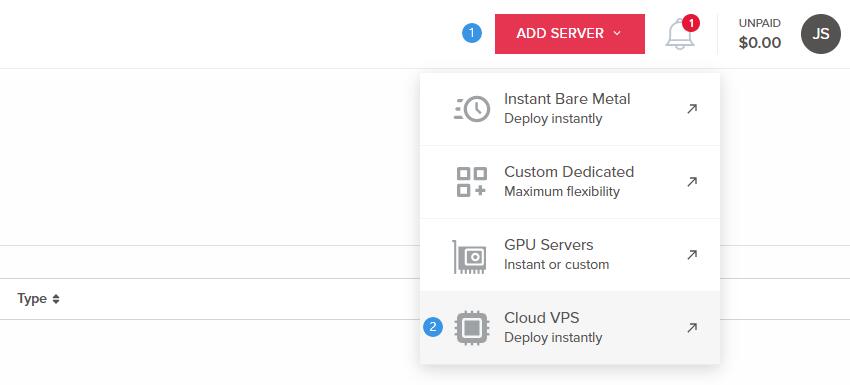Click the Cloud VPS chip icon
850x385 pixels.
click(472, 328)
